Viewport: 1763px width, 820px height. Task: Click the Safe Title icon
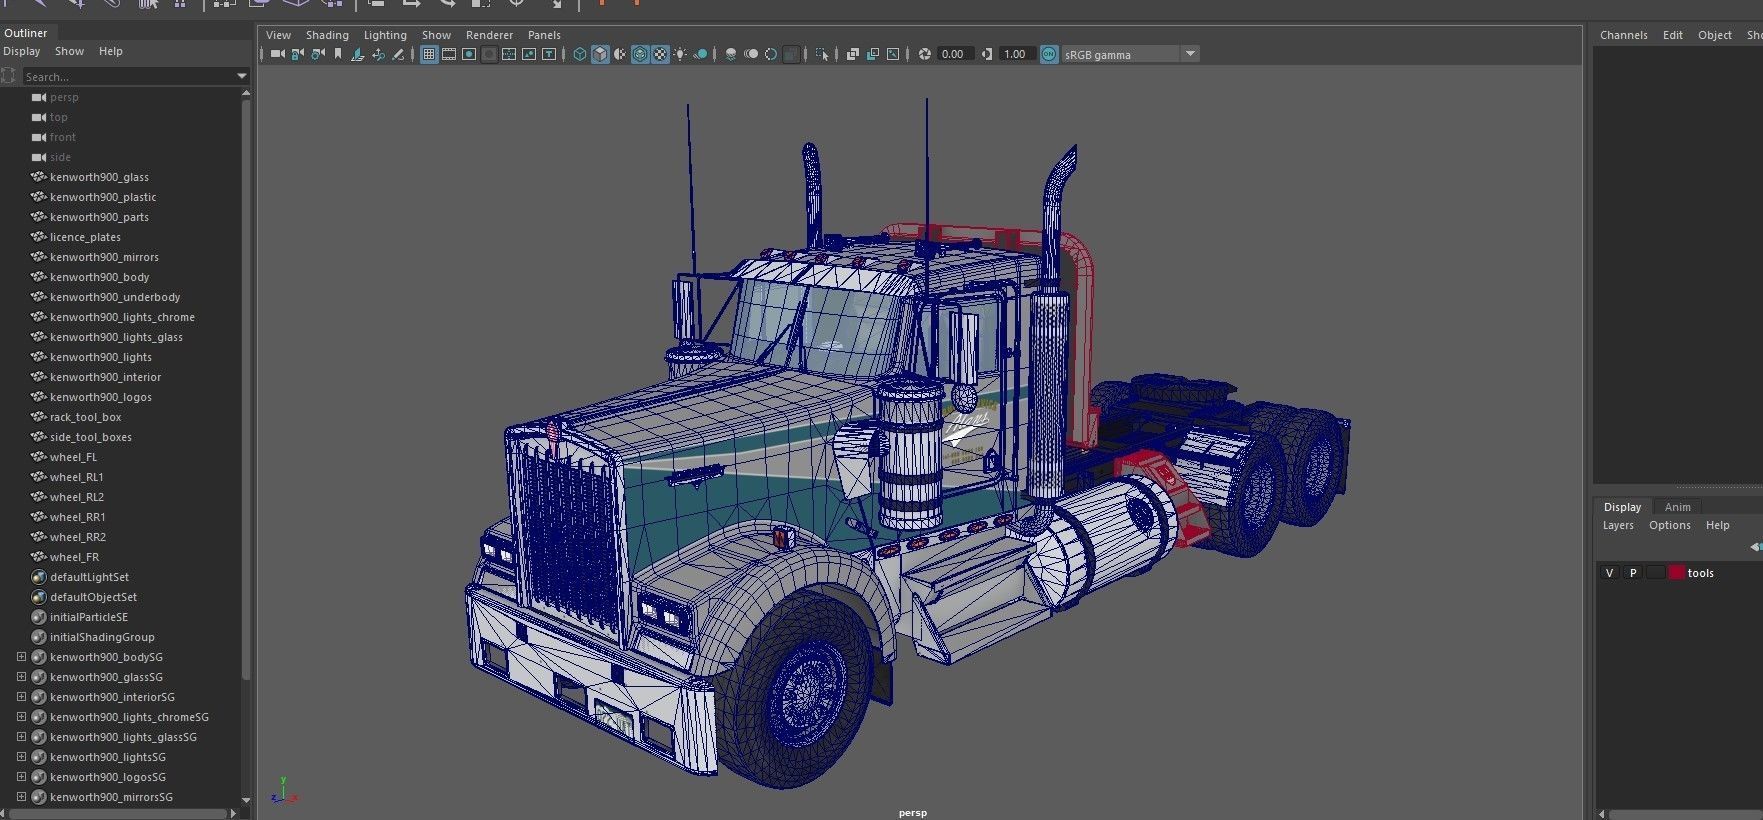click(549, 54)
